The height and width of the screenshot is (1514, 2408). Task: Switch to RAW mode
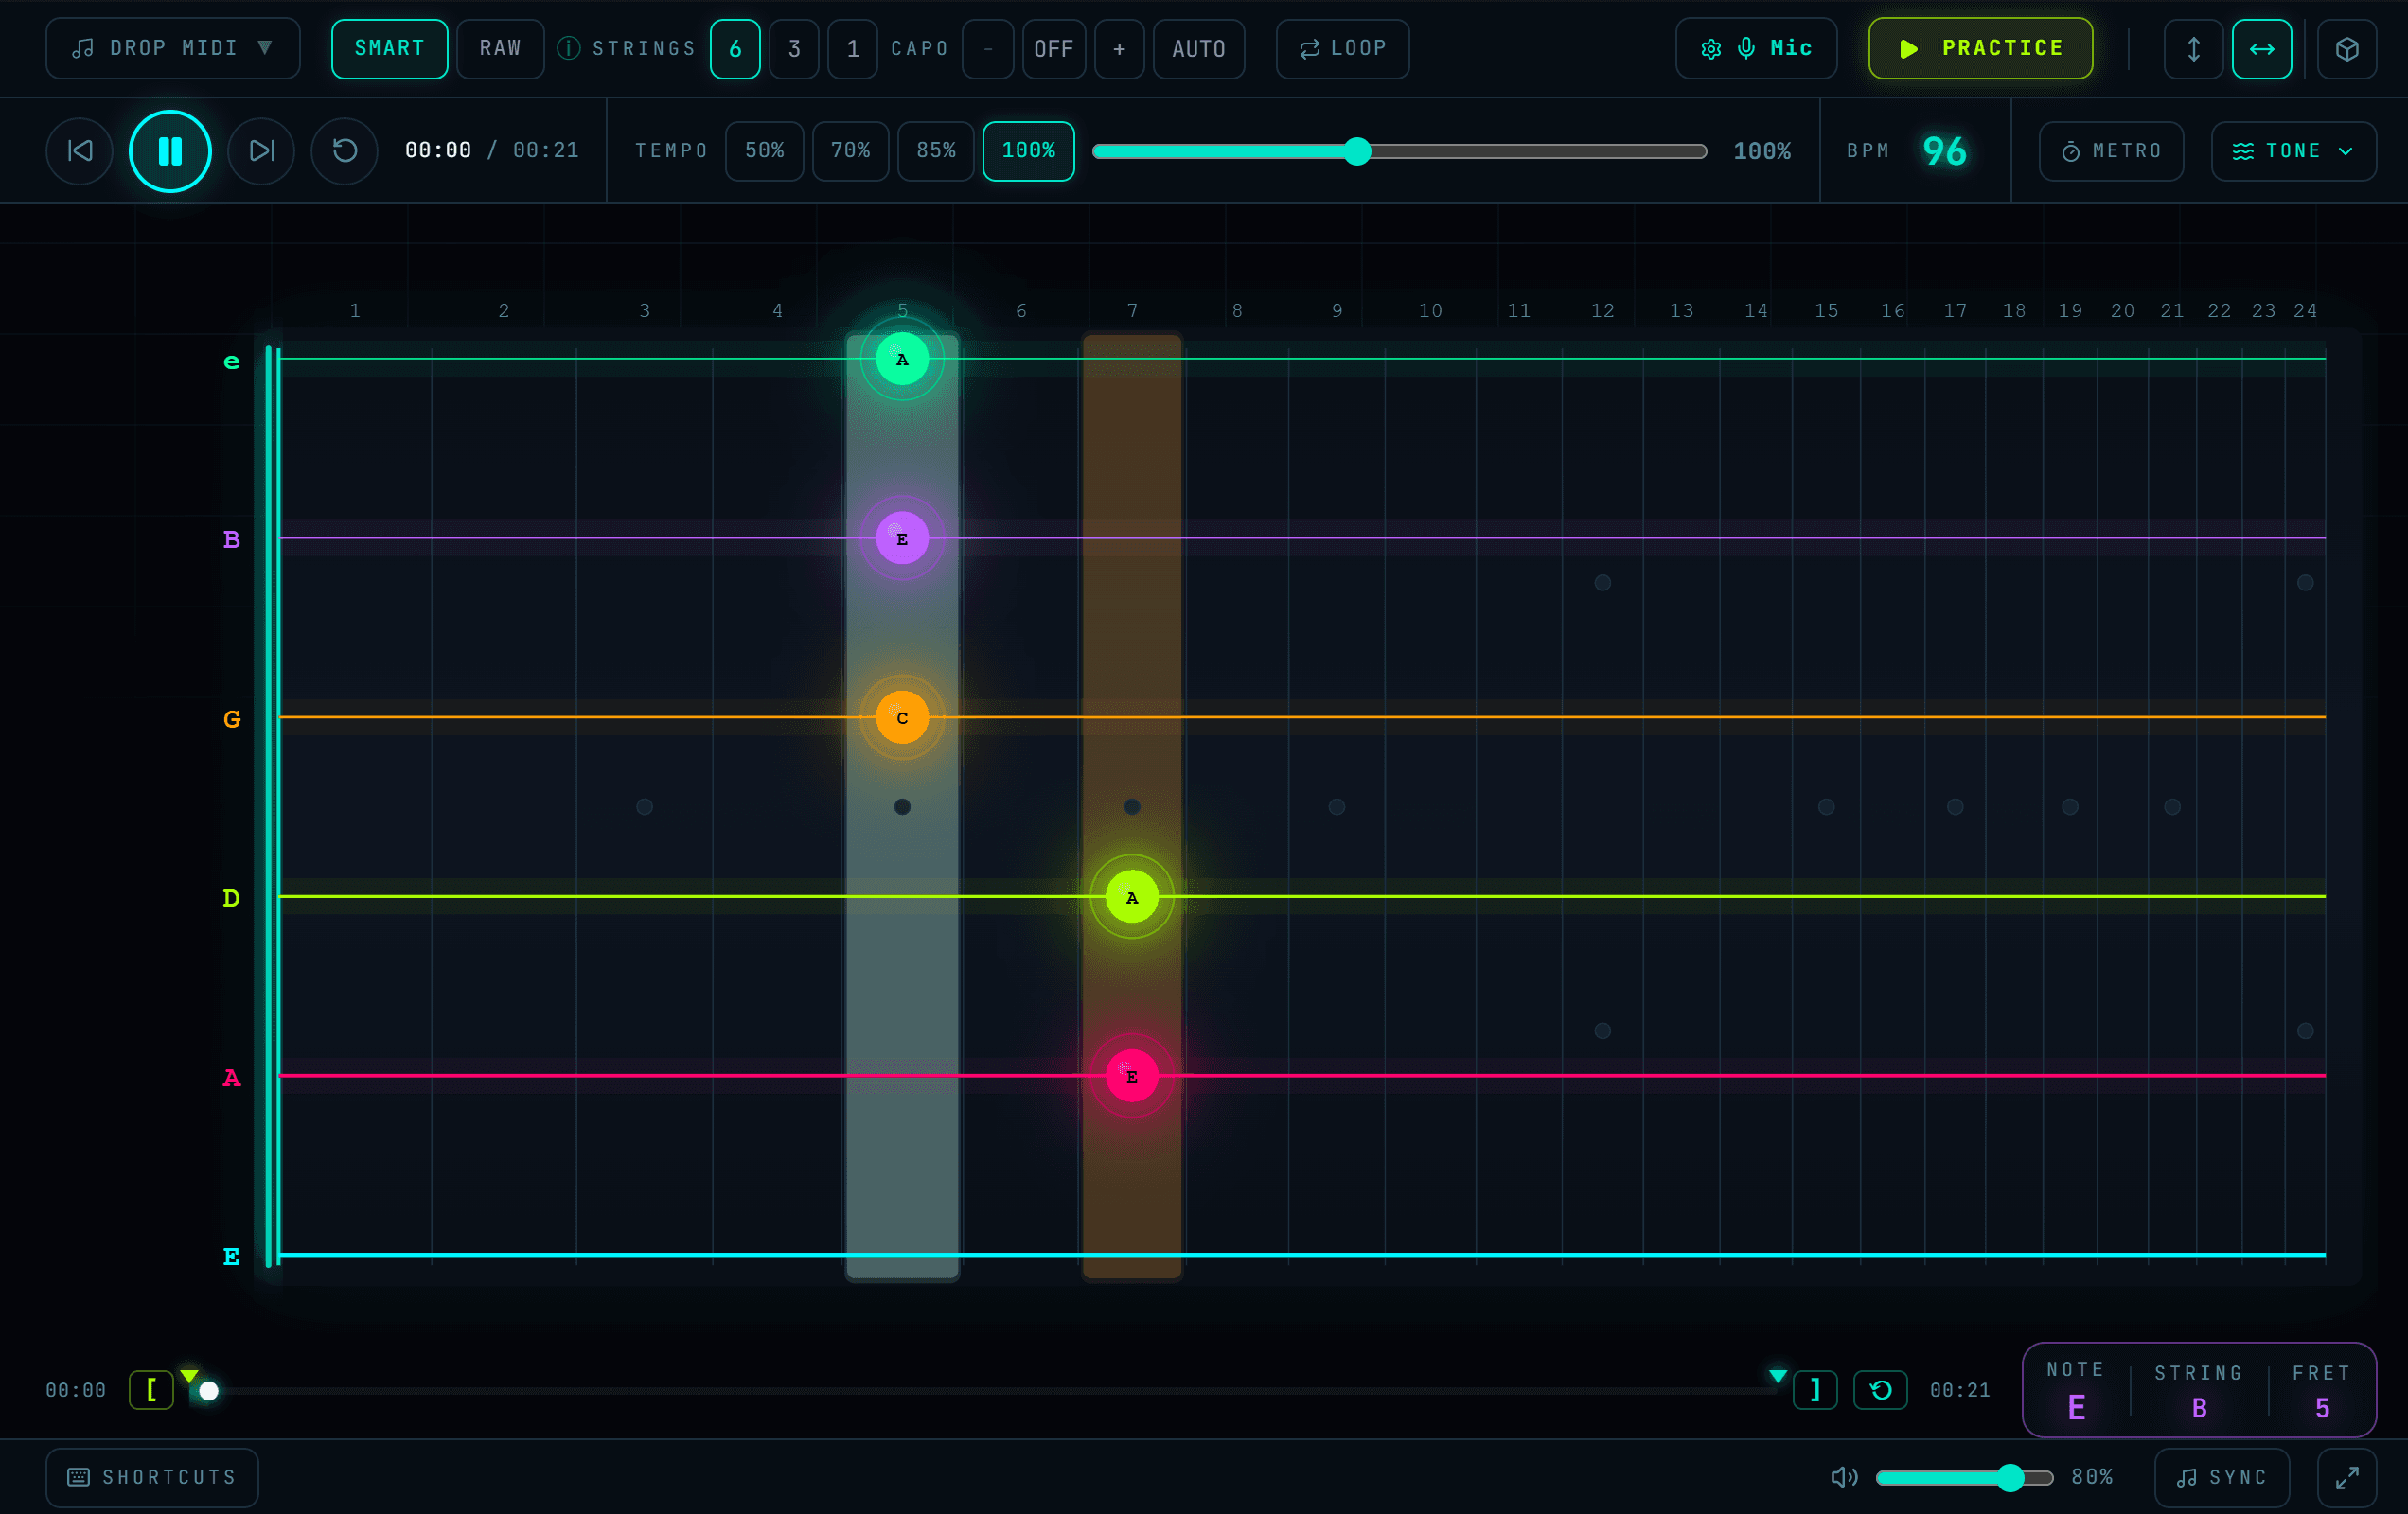pyautogui.click(x=500, y=48)
